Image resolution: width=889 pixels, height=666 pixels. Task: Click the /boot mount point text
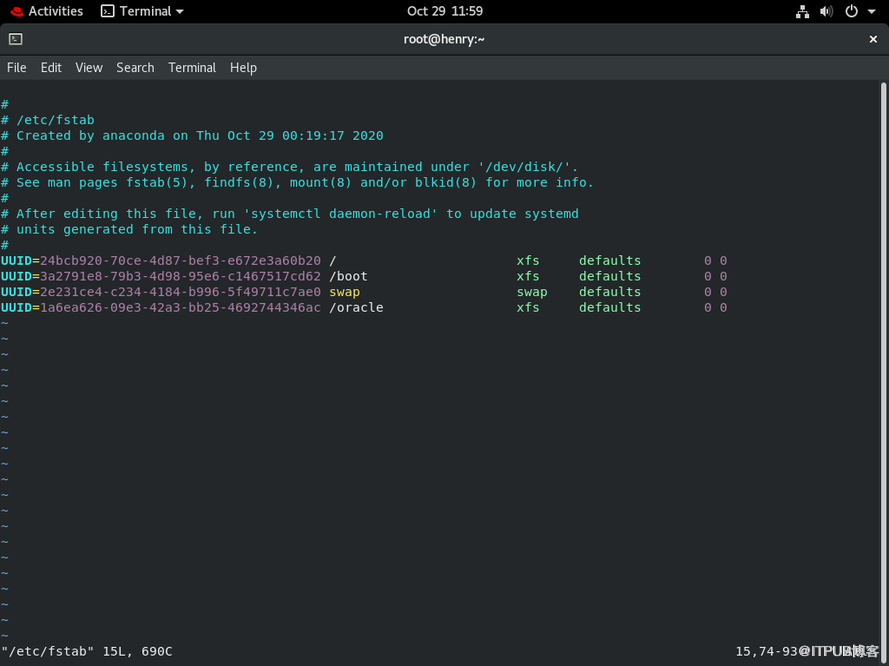point(348,276)
